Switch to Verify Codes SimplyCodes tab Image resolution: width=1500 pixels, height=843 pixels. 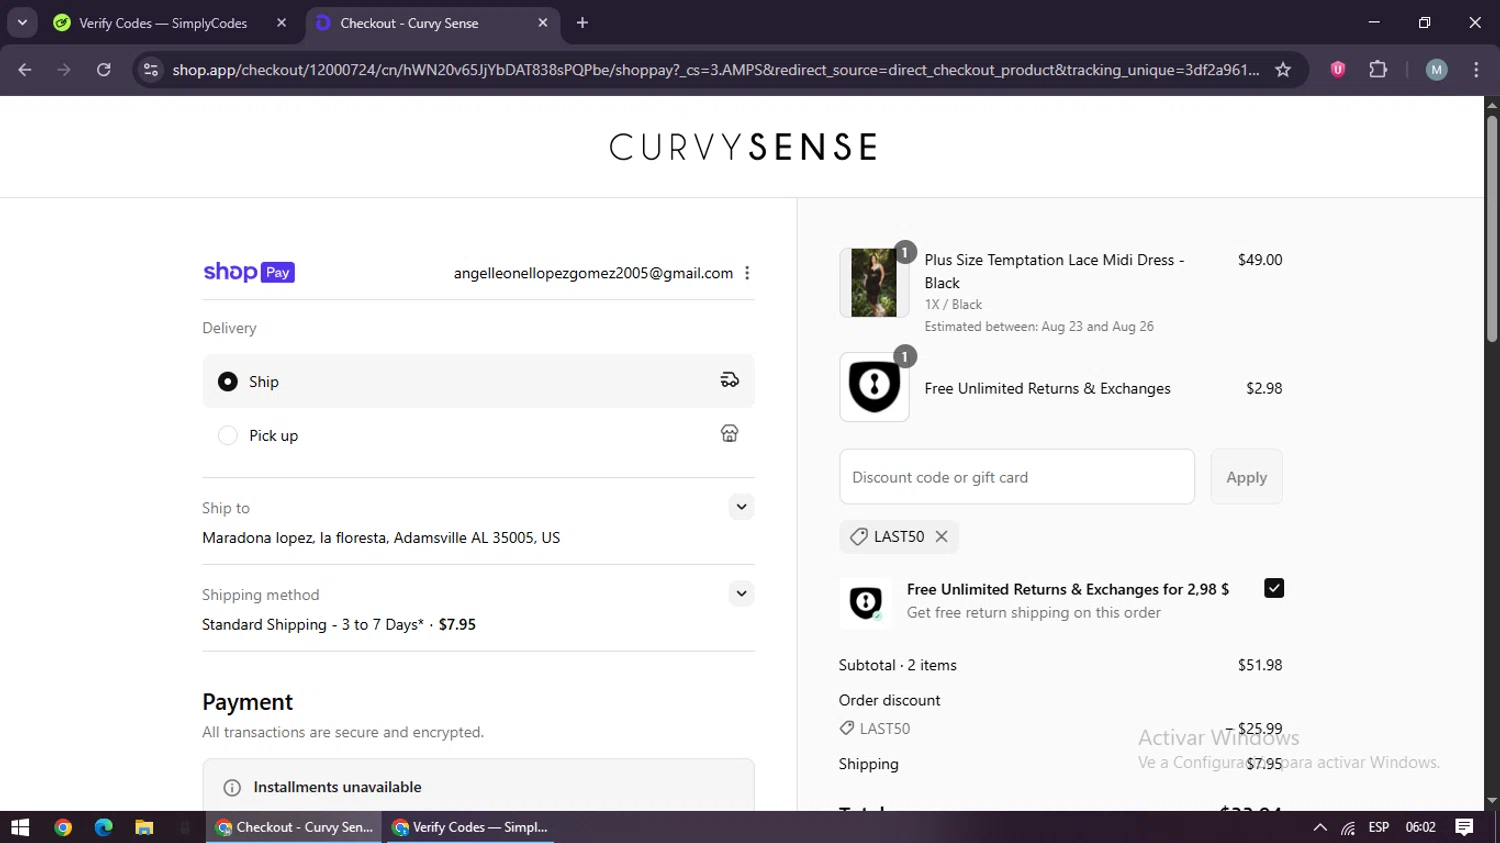pos(163,23)
